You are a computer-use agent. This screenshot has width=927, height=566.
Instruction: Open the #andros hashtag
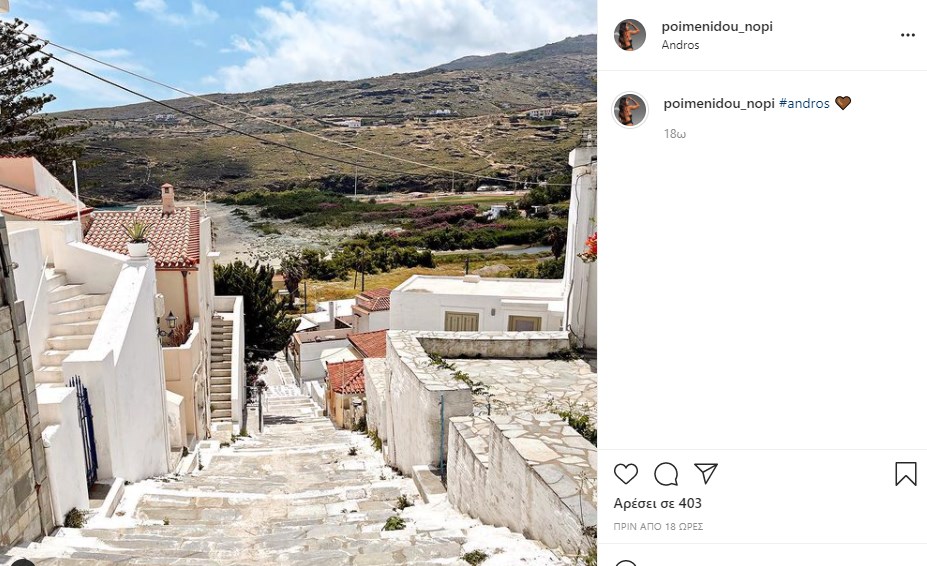(804, 104)
